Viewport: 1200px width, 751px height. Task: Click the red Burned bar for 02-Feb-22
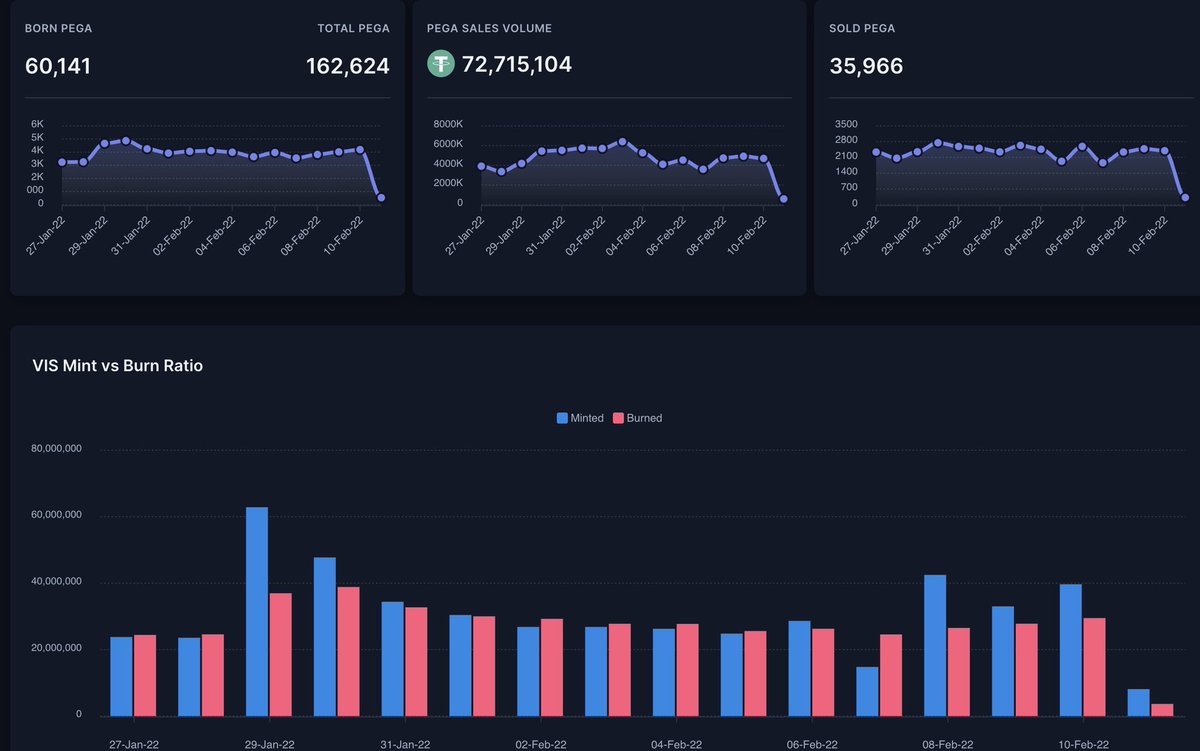click(x=551, y=667)
